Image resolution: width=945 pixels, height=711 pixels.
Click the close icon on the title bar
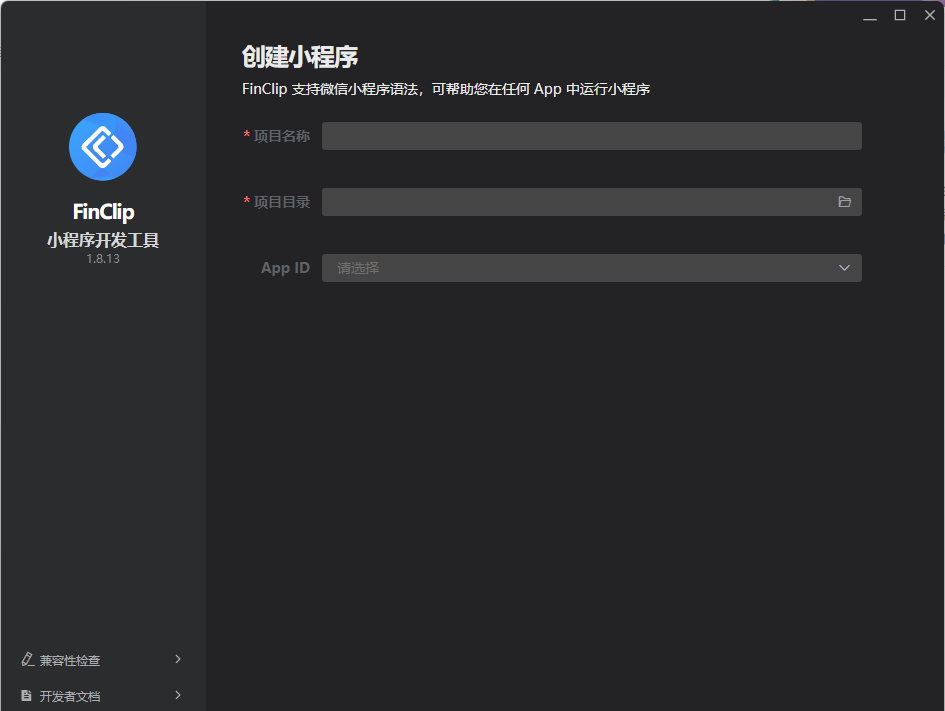pos(929,15)
